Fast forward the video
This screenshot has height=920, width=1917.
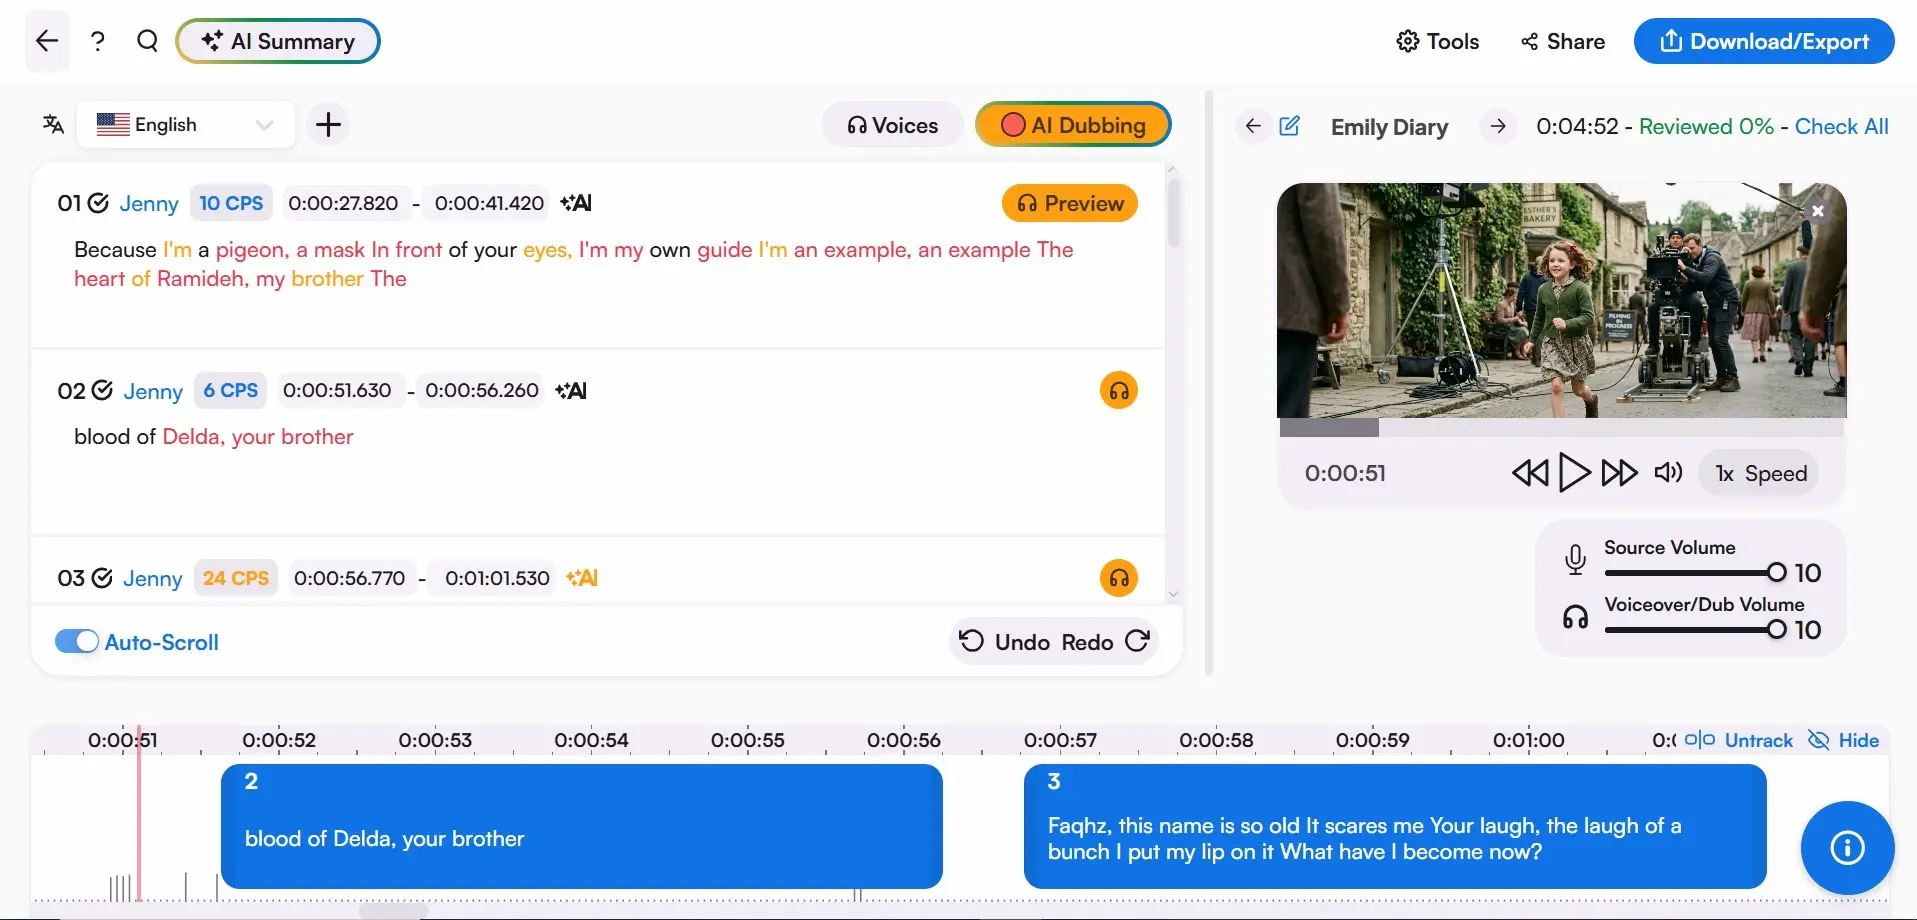tap(1619, 472)
